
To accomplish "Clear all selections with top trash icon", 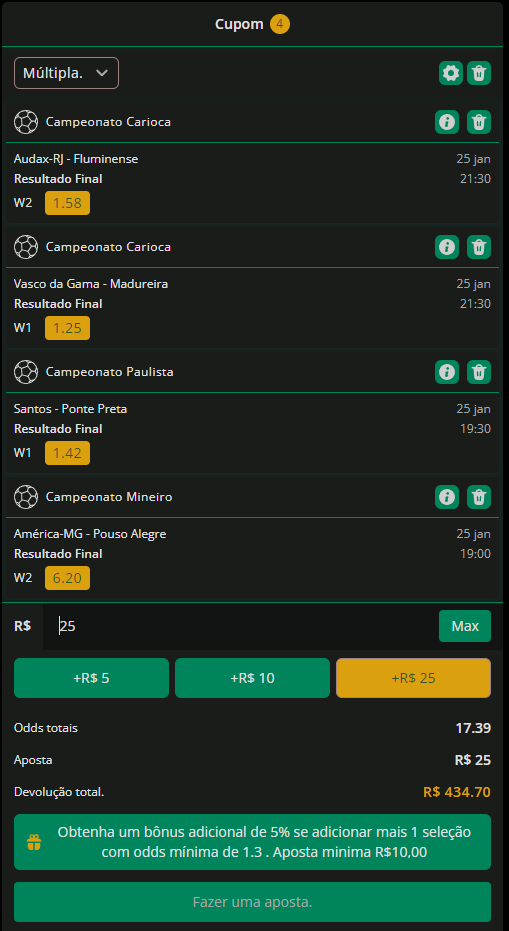I will coord(479,73).
